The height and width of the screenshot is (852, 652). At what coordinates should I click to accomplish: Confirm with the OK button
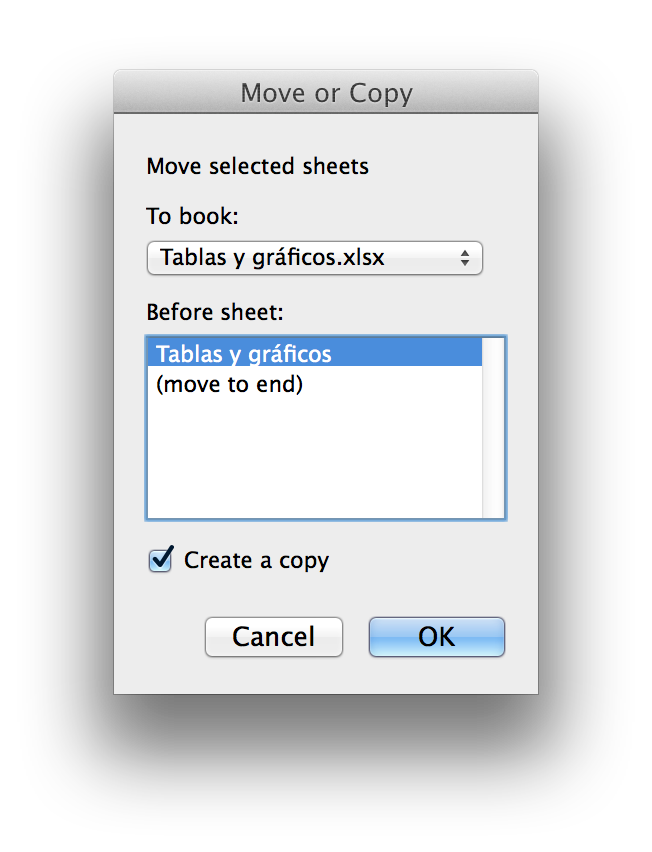coord(436,637)
